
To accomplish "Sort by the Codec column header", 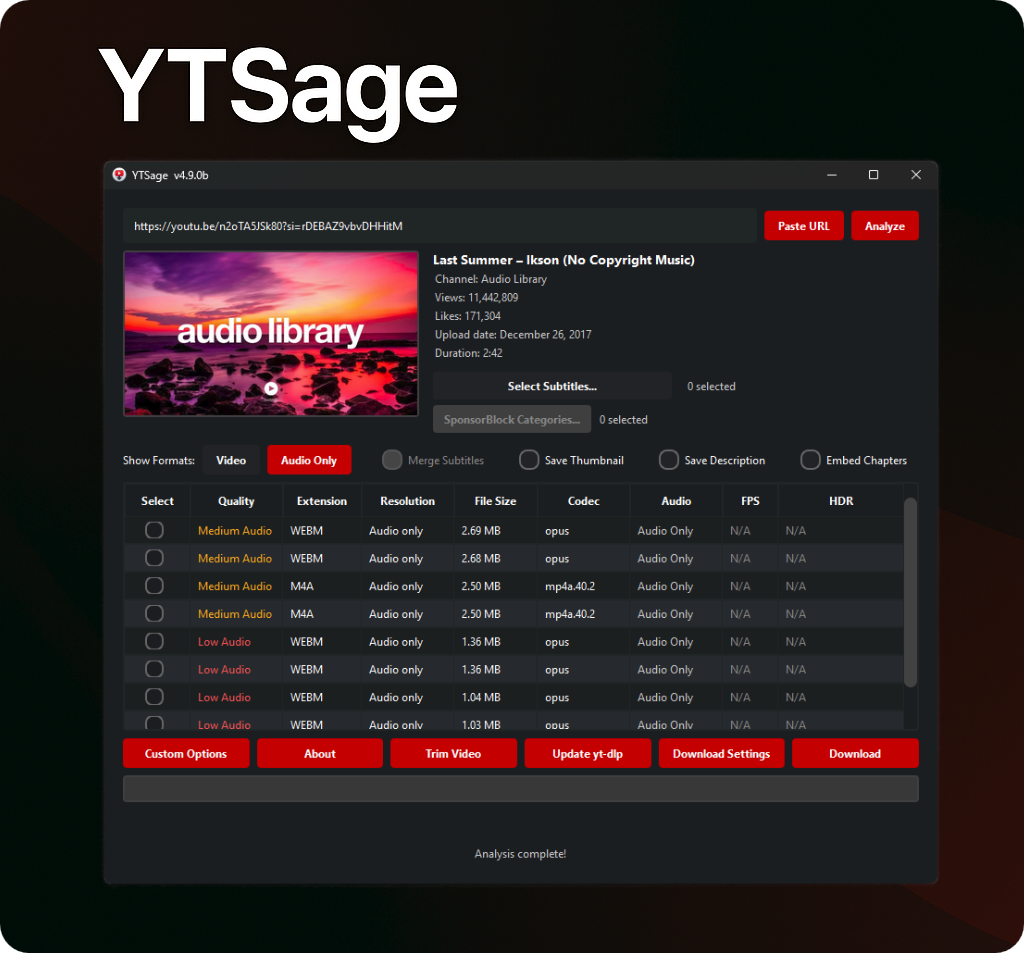I will 583,501.
